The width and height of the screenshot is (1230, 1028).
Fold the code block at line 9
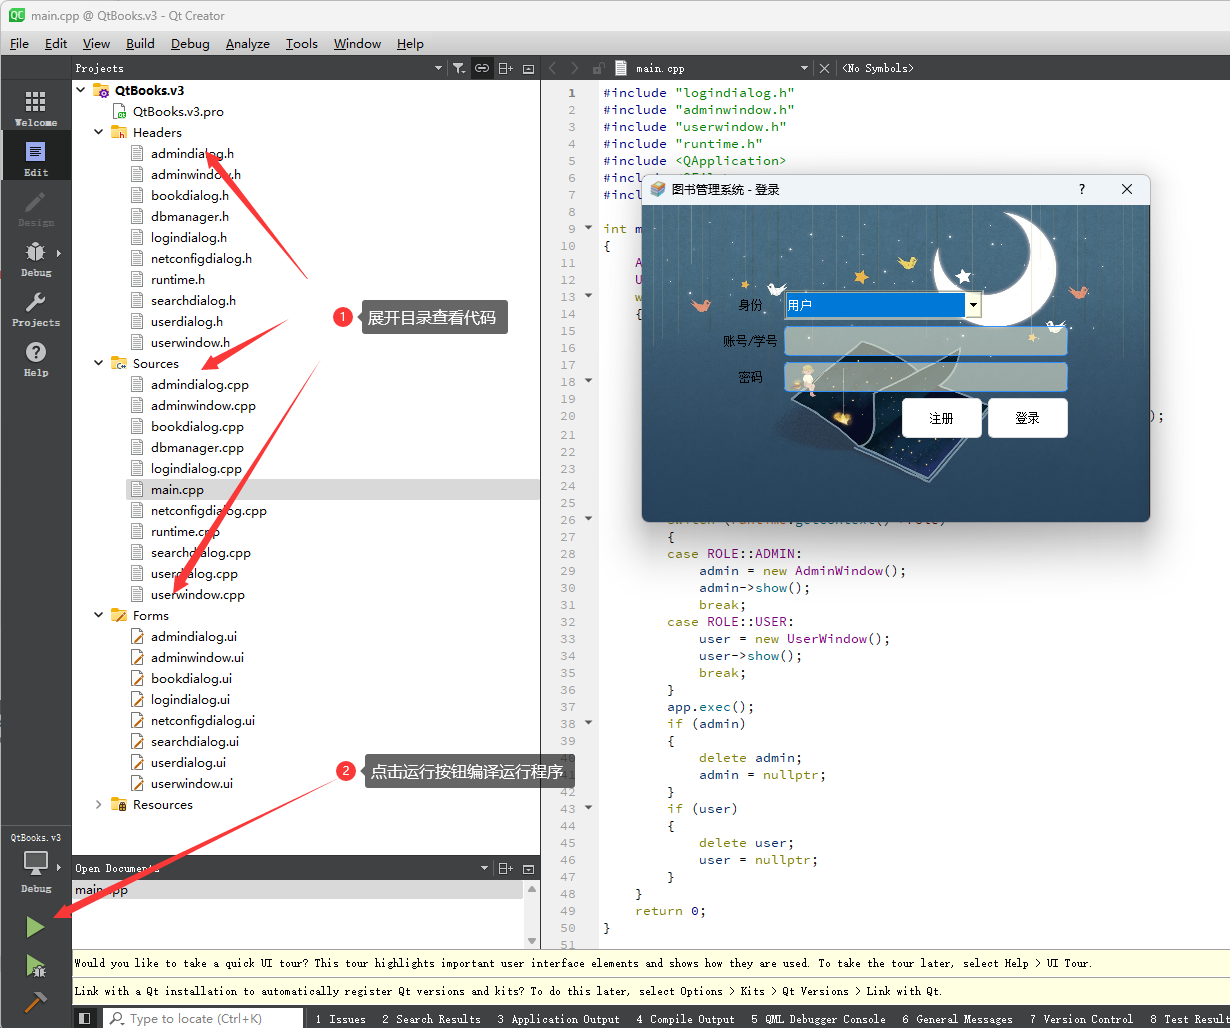point(589,228)
